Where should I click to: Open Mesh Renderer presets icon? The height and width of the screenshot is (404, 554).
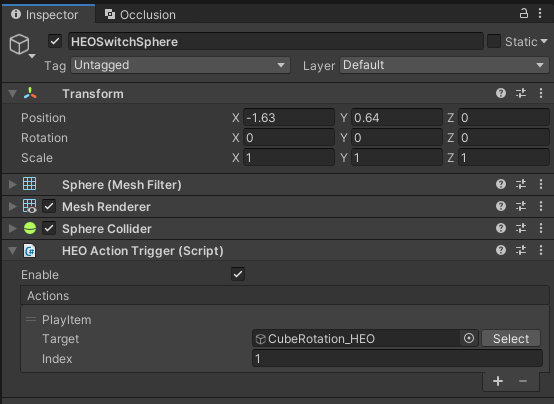(x=521, y=206)
